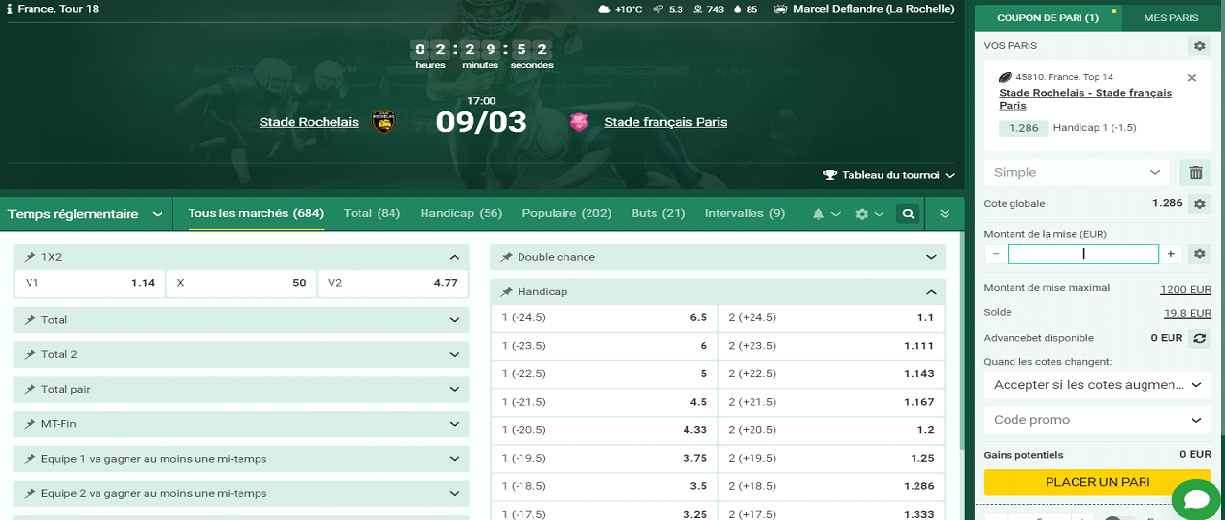Click the Placer un pari button
The height and width of the screenshot is (520, 1225).
tap(1097, 482)
